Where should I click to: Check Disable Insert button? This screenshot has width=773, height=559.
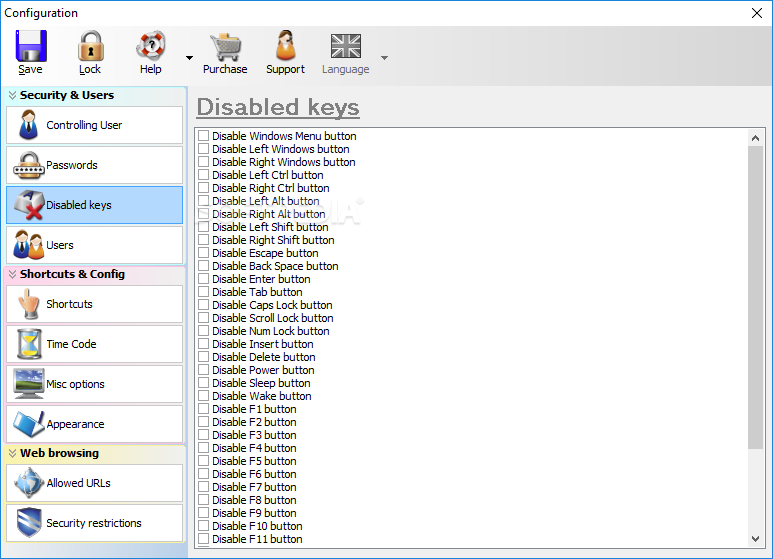click(204, 344)
